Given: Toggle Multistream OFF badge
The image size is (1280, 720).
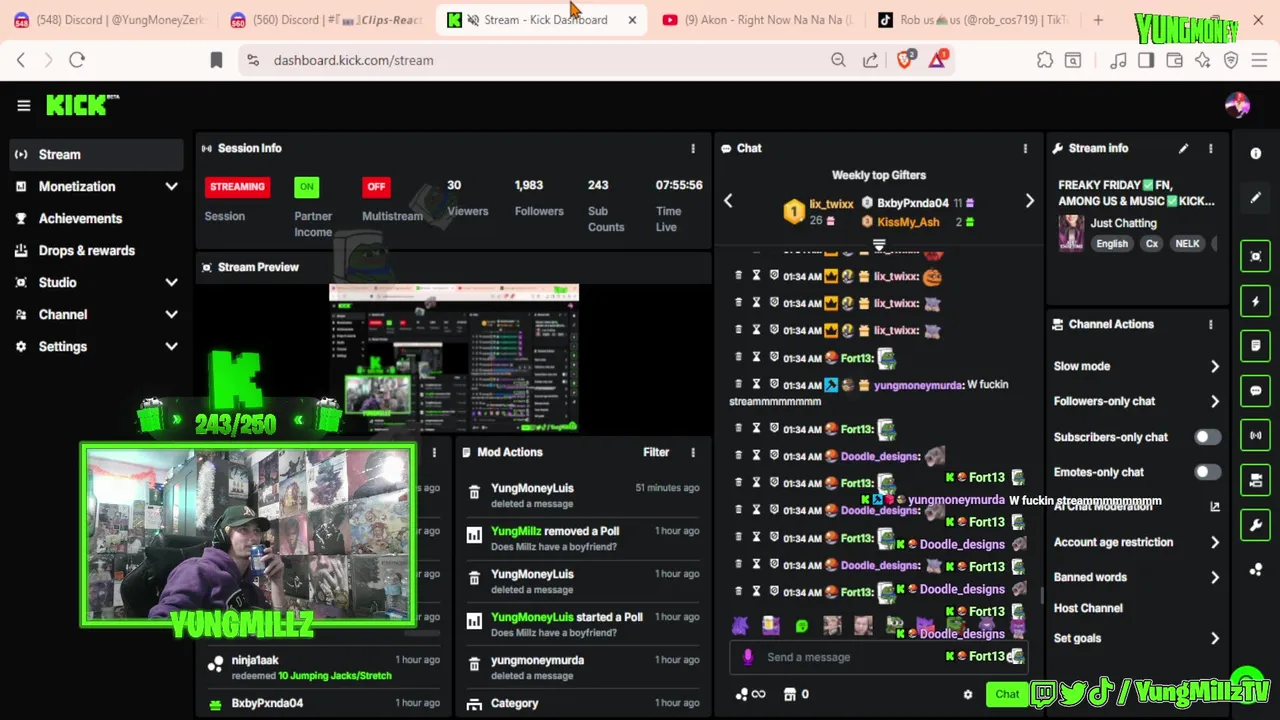Looking at the screenshot, I should click(376, 187).
